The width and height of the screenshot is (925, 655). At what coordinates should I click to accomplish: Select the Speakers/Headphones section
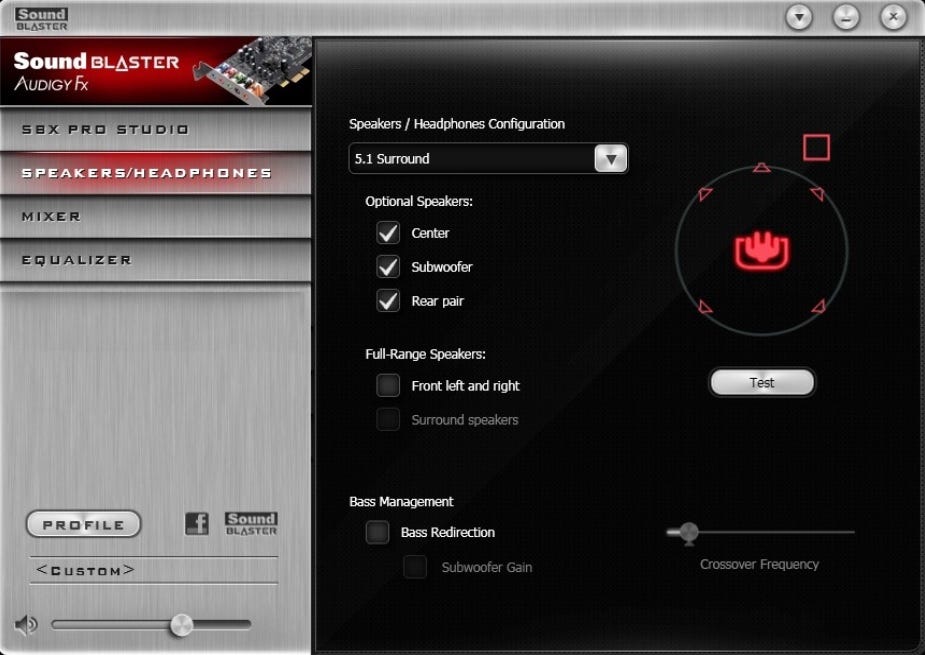(x=156, y=173)
